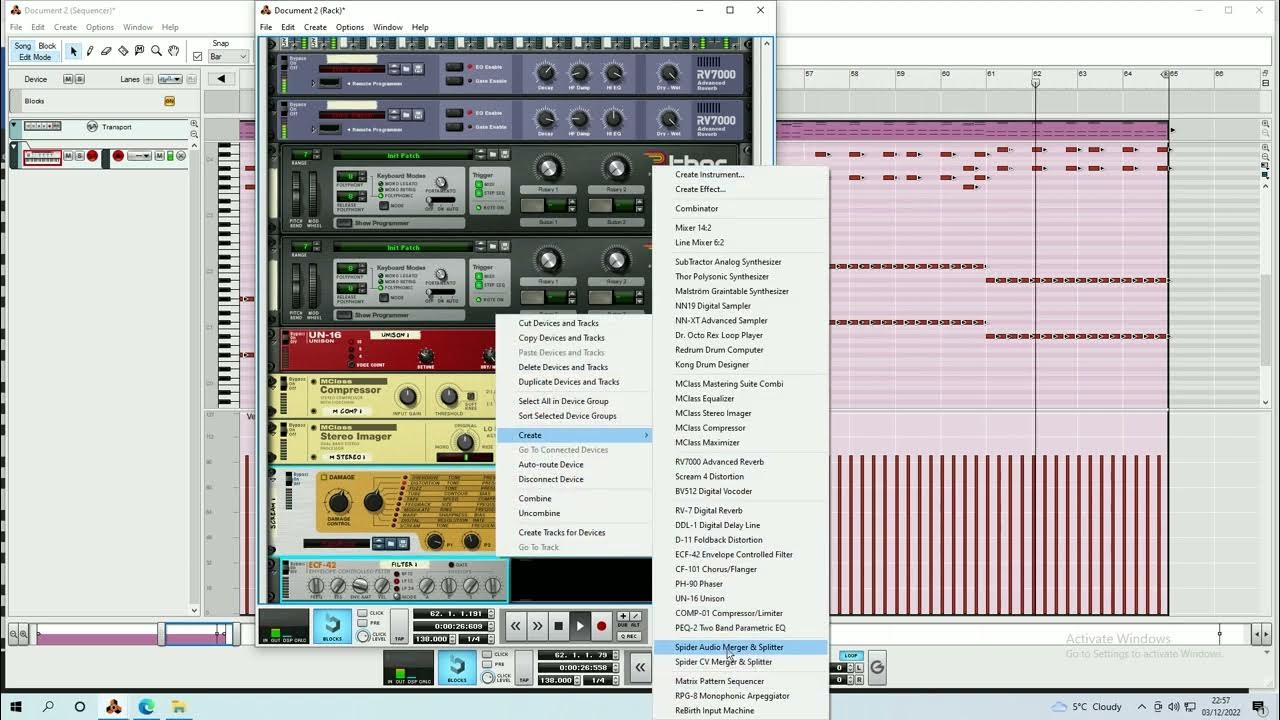The height and width of the screenshot is (720, 1280).
Task: Select the Mute tool in sequencer toolbar
Action: [x=140, y=51]
